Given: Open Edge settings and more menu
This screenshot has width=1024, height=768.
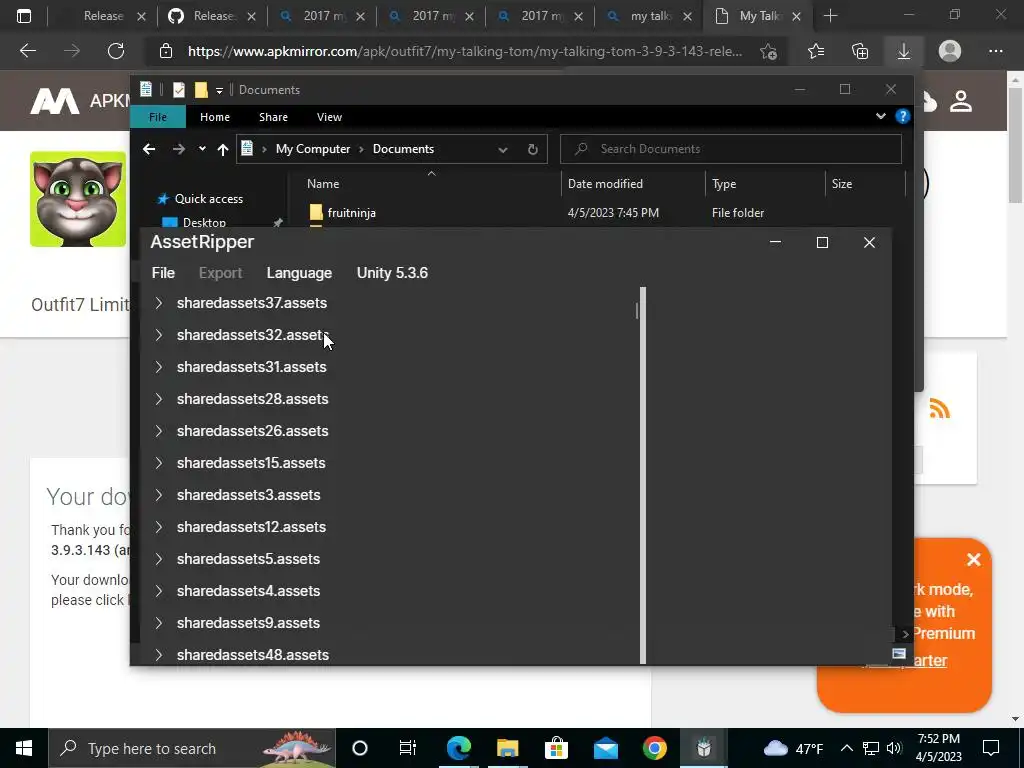Looking at the screenshot, I should (x=995, y=51).
